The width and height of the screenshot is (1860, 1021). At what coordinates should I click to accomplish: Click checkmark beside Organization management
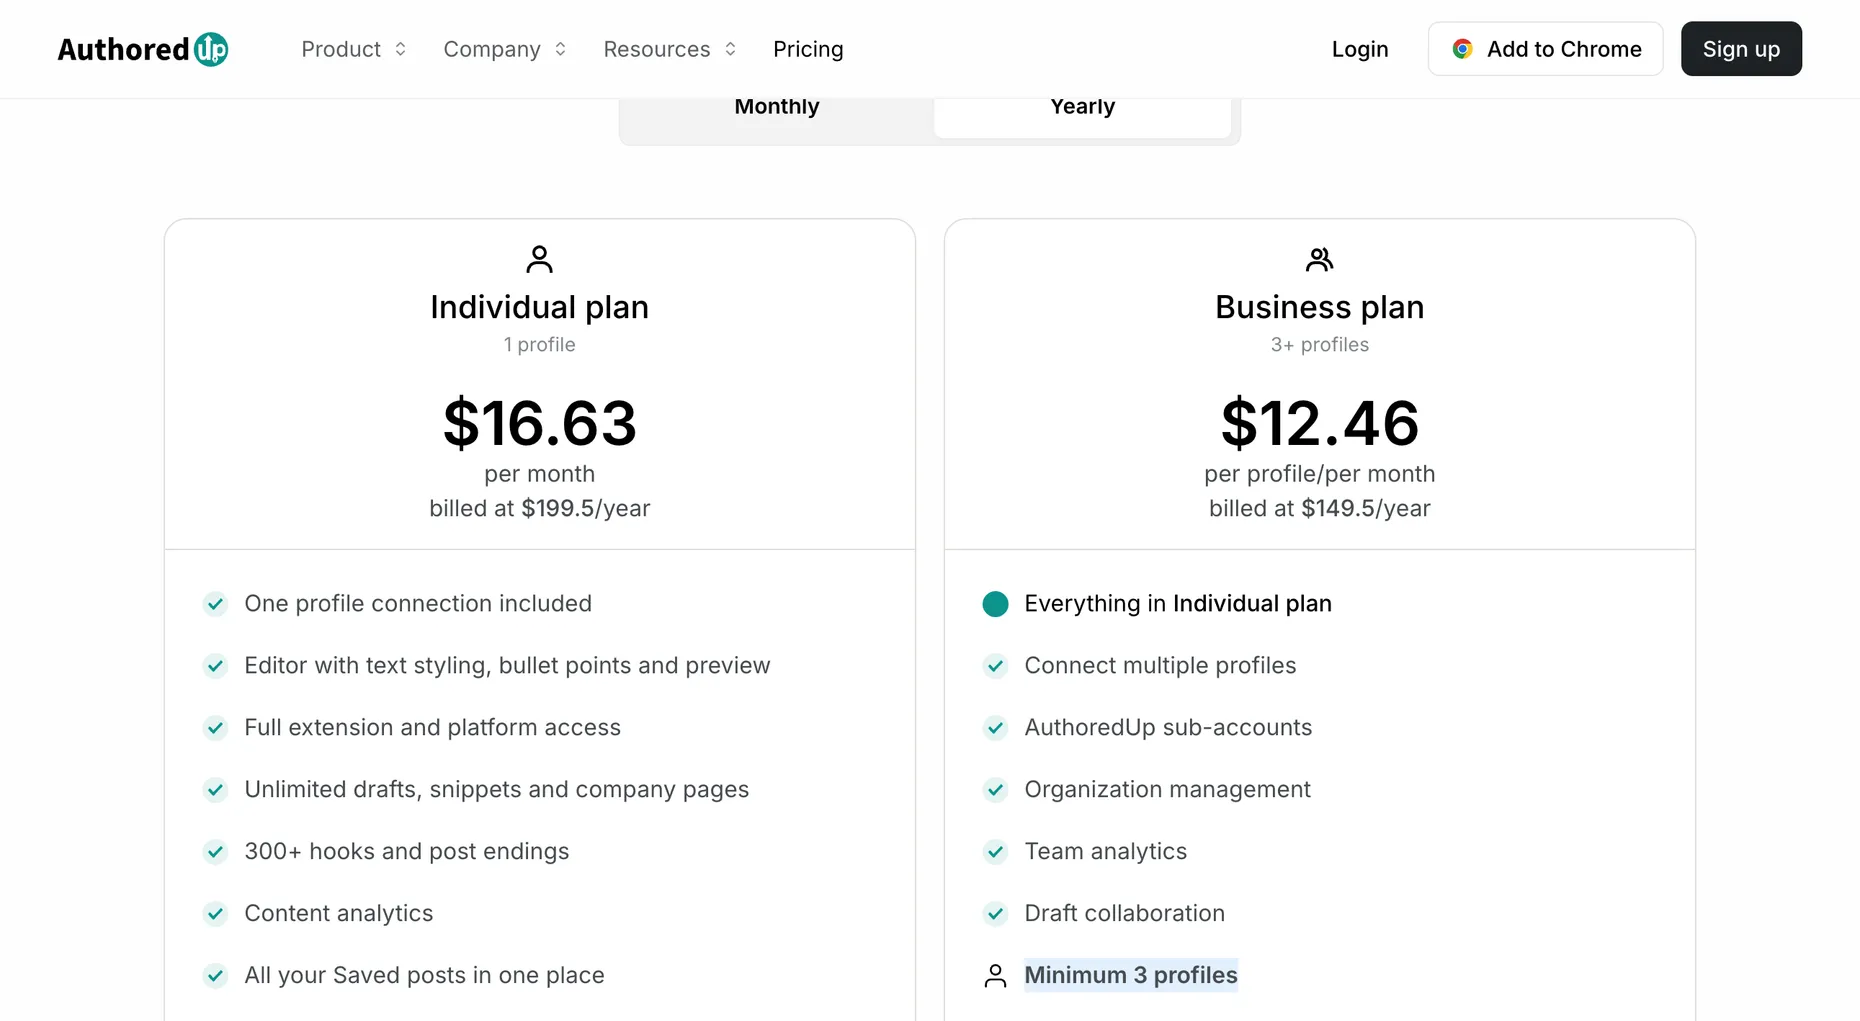tap(995, 790)
